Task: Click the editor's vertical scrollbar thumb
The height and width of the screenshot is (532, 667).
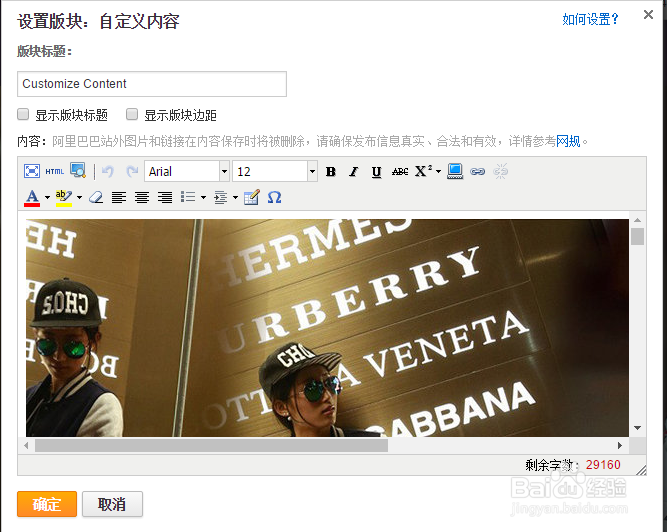Action: click(x=637, y=236)
